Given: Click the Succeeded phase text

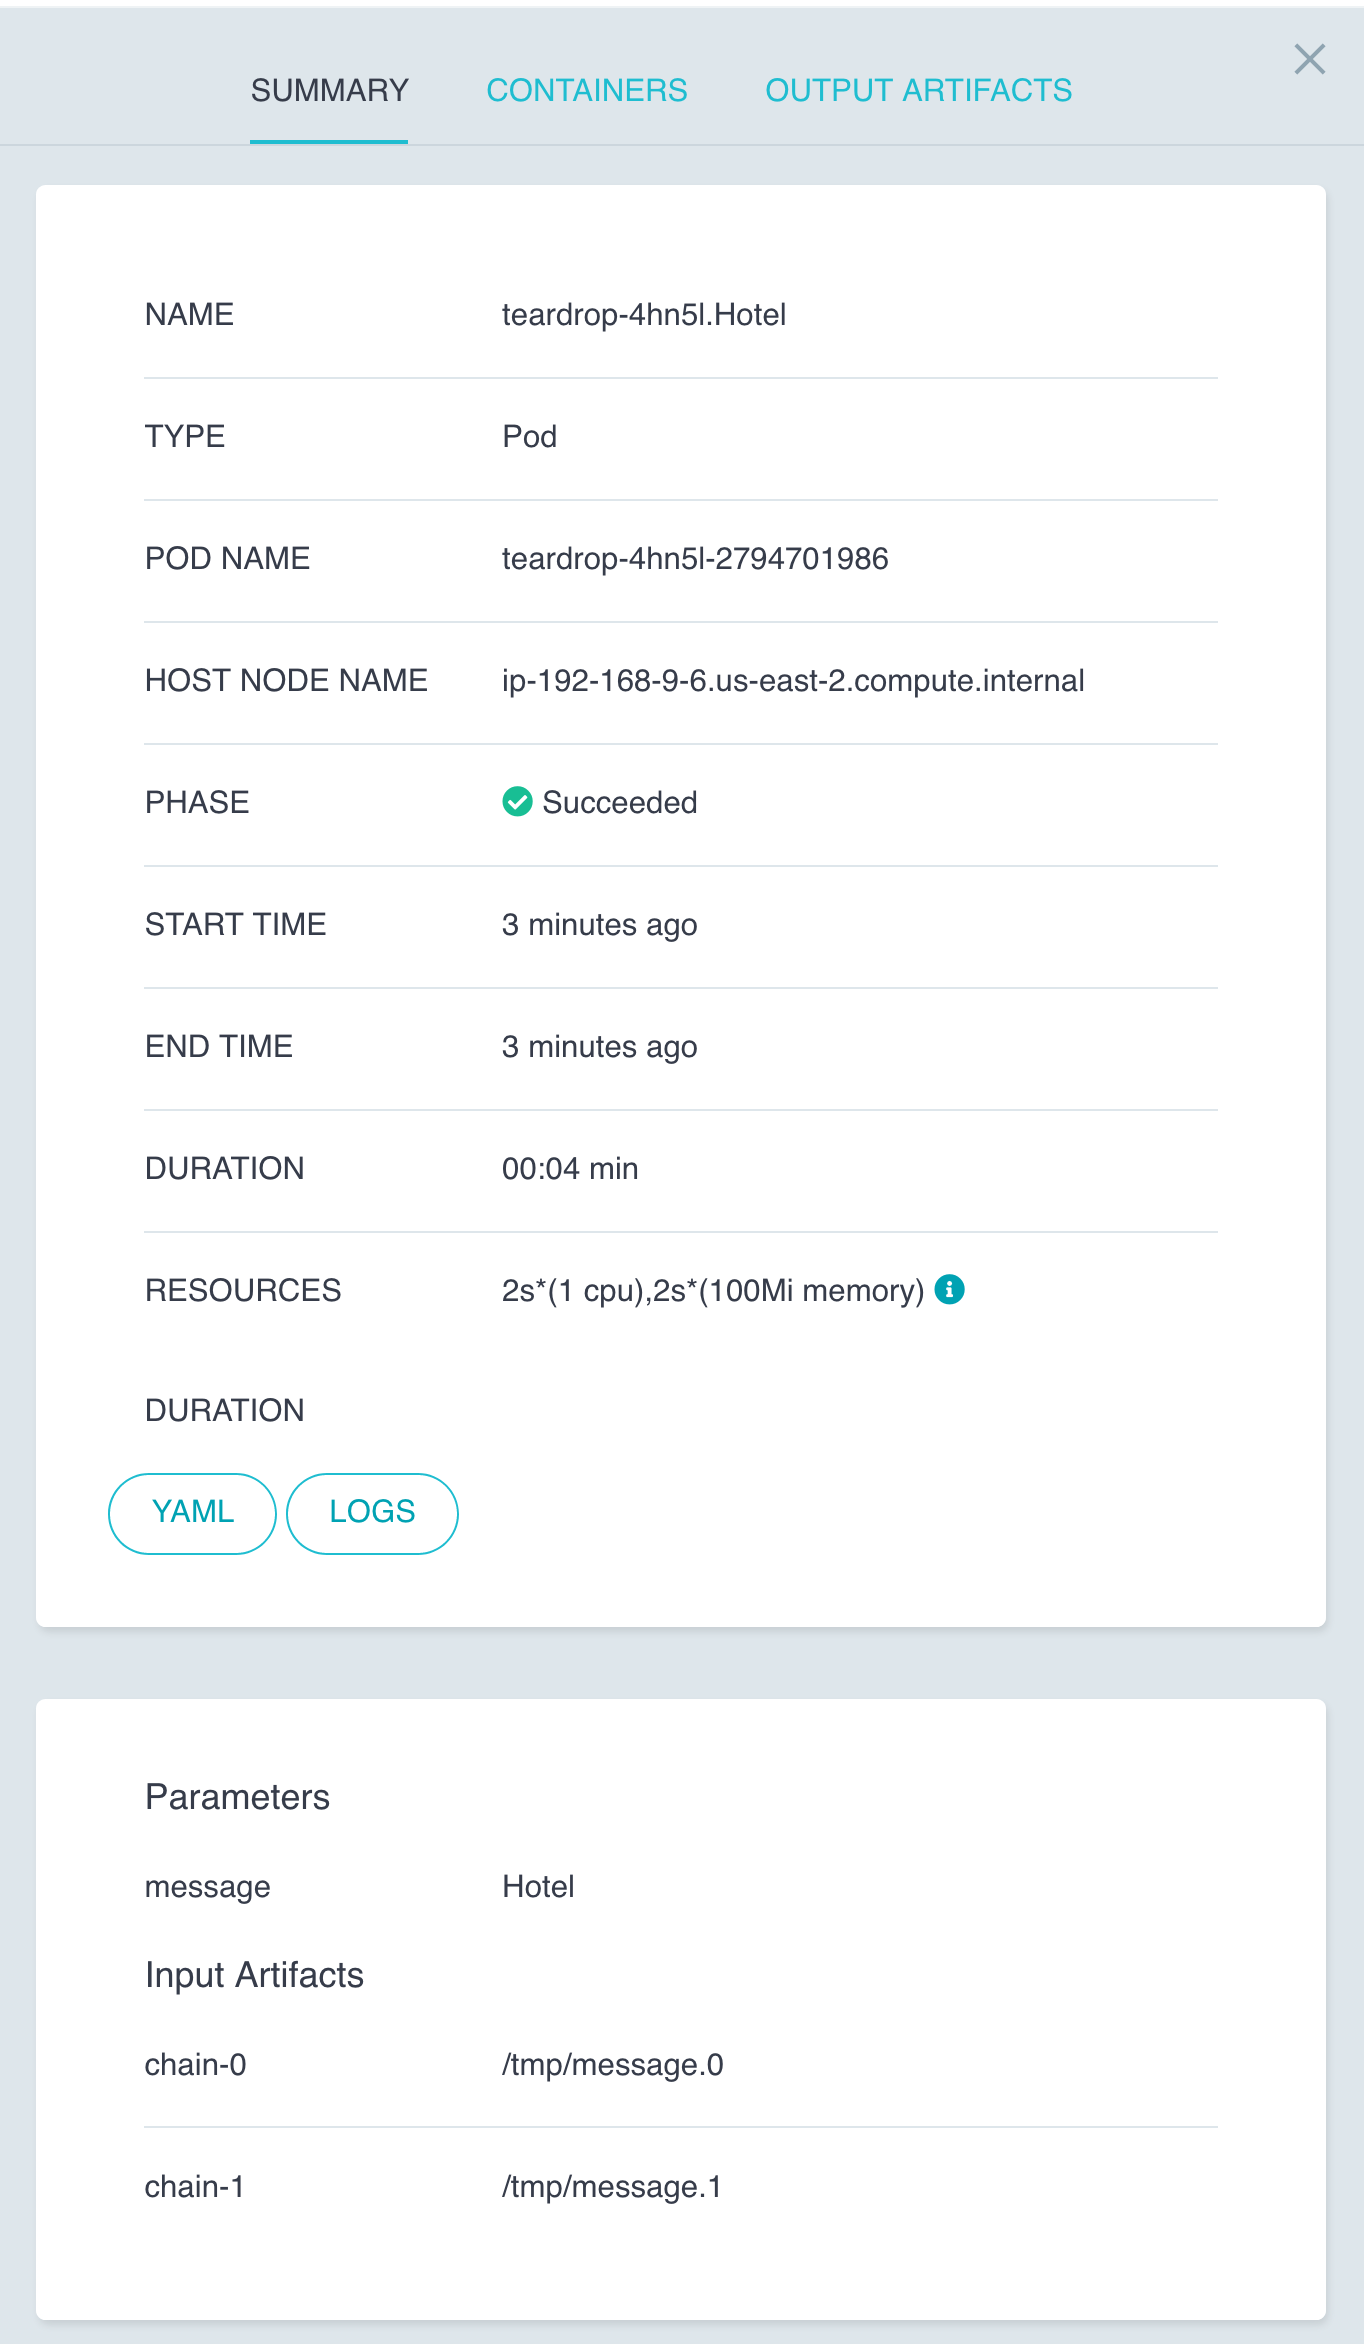Looking at the screenshot, I should coord(619,802).
